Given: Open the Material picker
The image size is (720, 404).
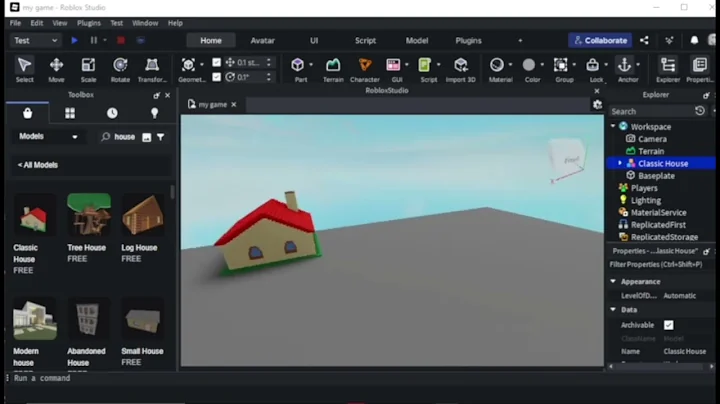Looking at the screenshot, I should (x=497, y=70).
